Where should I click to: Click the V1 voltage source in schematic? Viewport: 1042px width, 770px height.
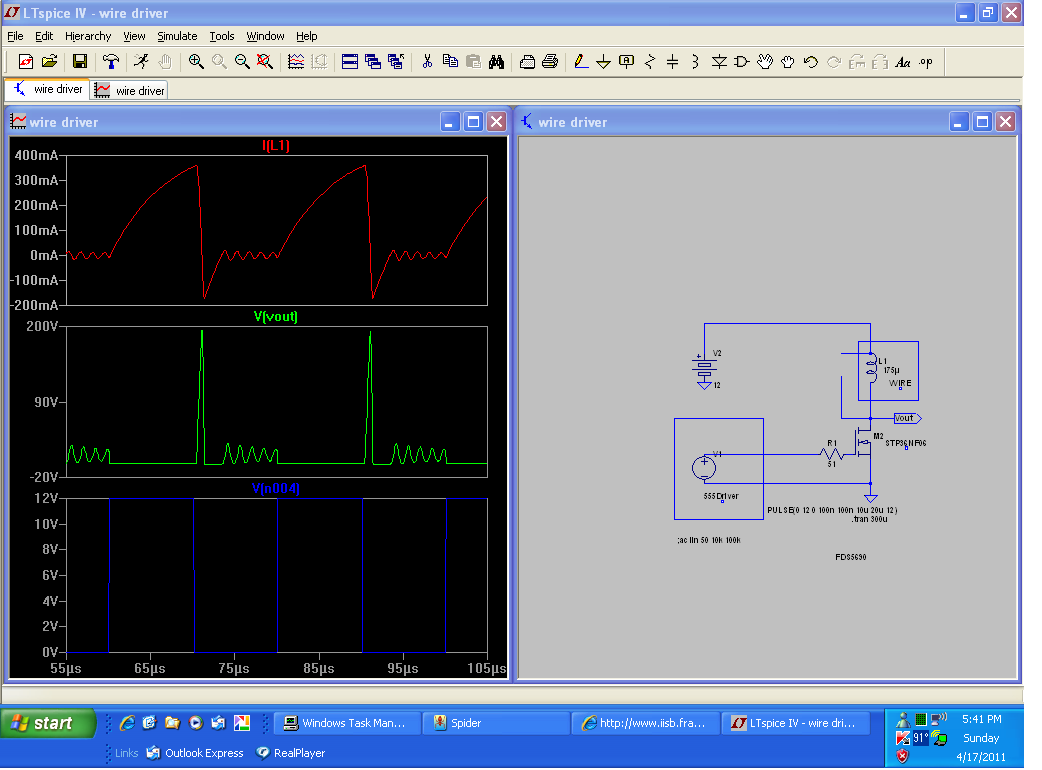click(x=704, y=468)
